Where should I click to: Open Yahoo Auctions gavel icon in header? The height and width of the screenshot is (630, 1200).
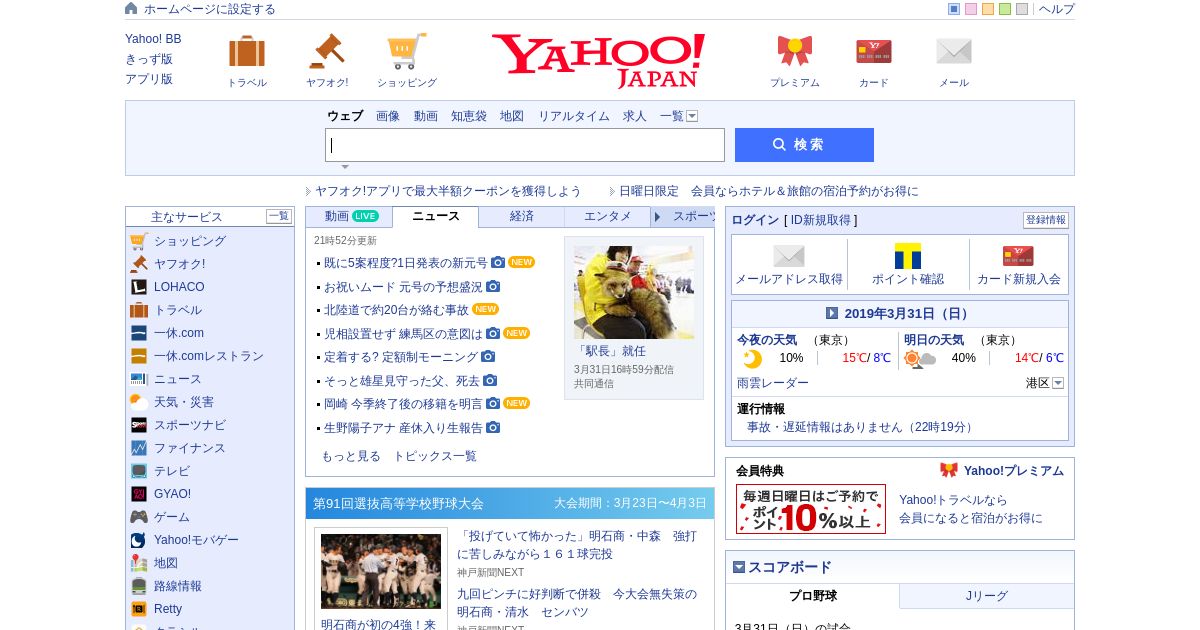[326, 51]
